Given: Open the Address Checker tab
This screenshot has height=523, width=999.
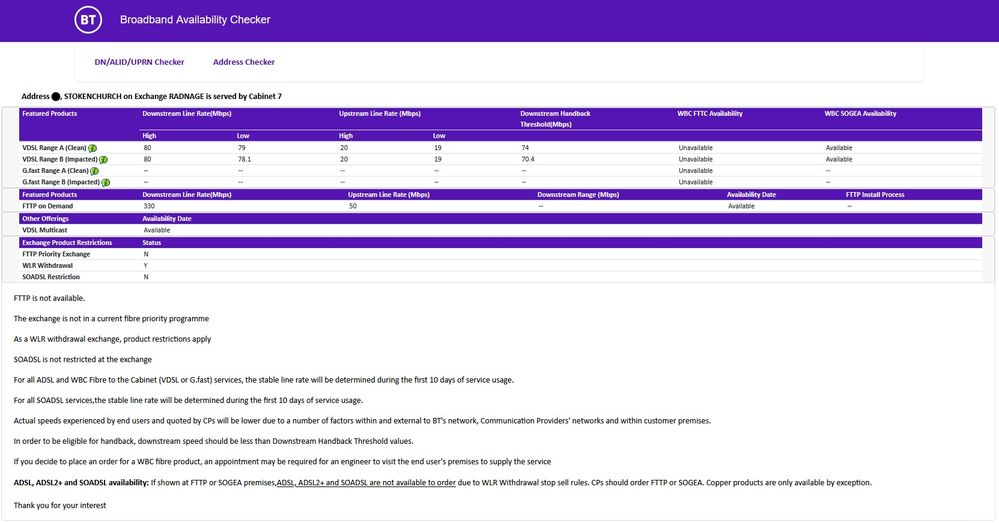Looking at the screenshot, I should pyautogui.click(x=244, y=62).
